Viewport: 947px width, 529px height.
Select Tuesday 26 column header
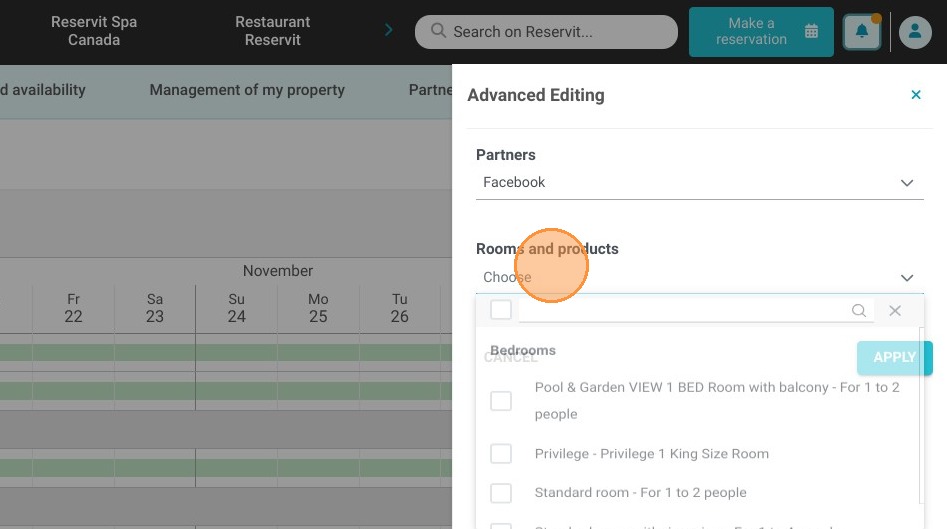tap(399, 308)
